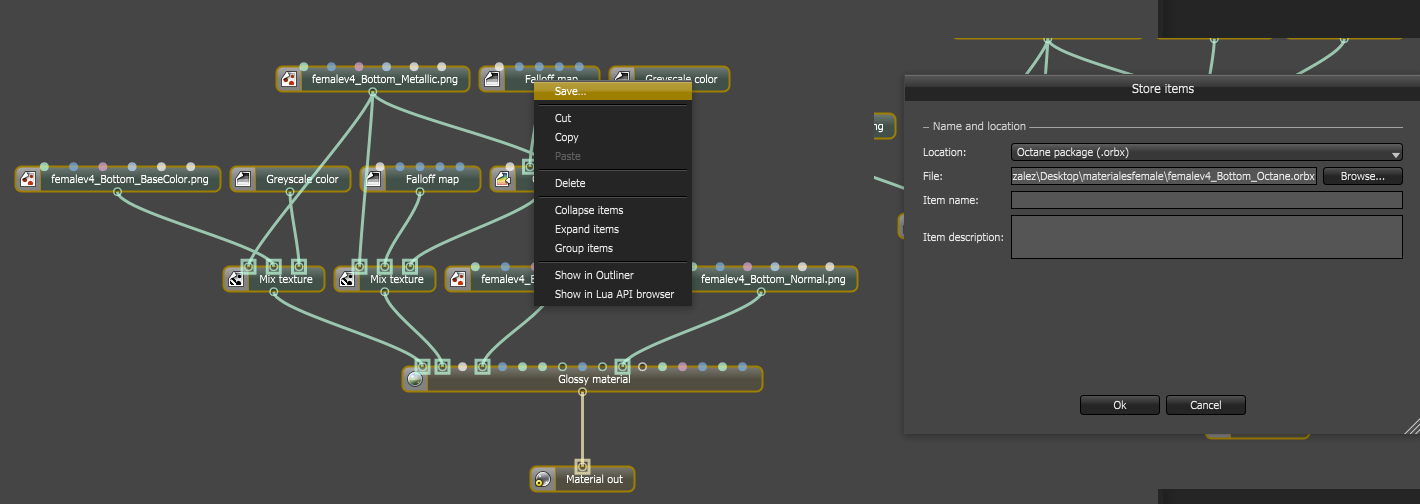This screenshot has width=1420, height=504.
Task: Click first input pin of left Mix texture
Action: 248,266
